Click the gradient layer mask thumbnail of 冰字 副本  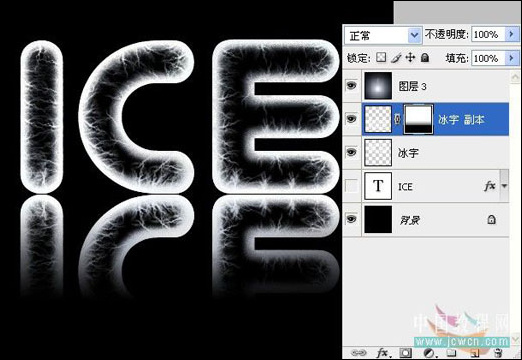coord(418,119)
